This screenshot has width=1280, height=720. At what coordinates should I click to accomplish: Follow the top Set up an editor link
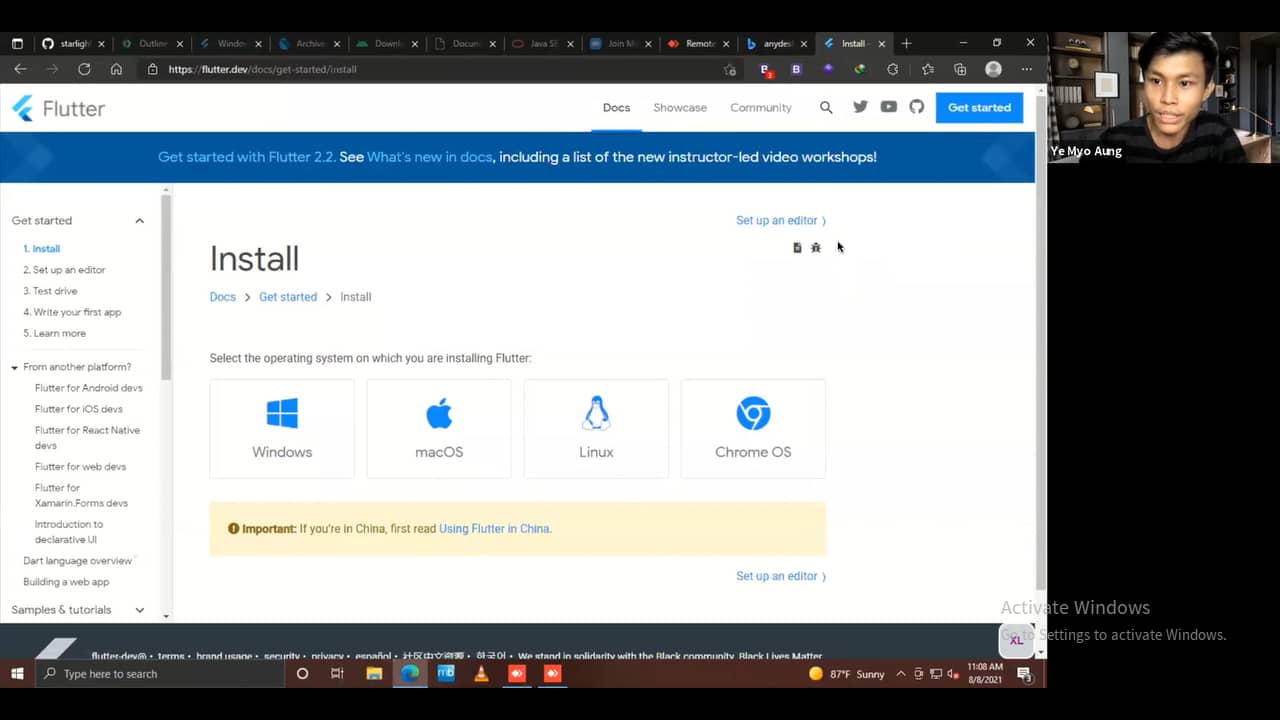[781, 220]
